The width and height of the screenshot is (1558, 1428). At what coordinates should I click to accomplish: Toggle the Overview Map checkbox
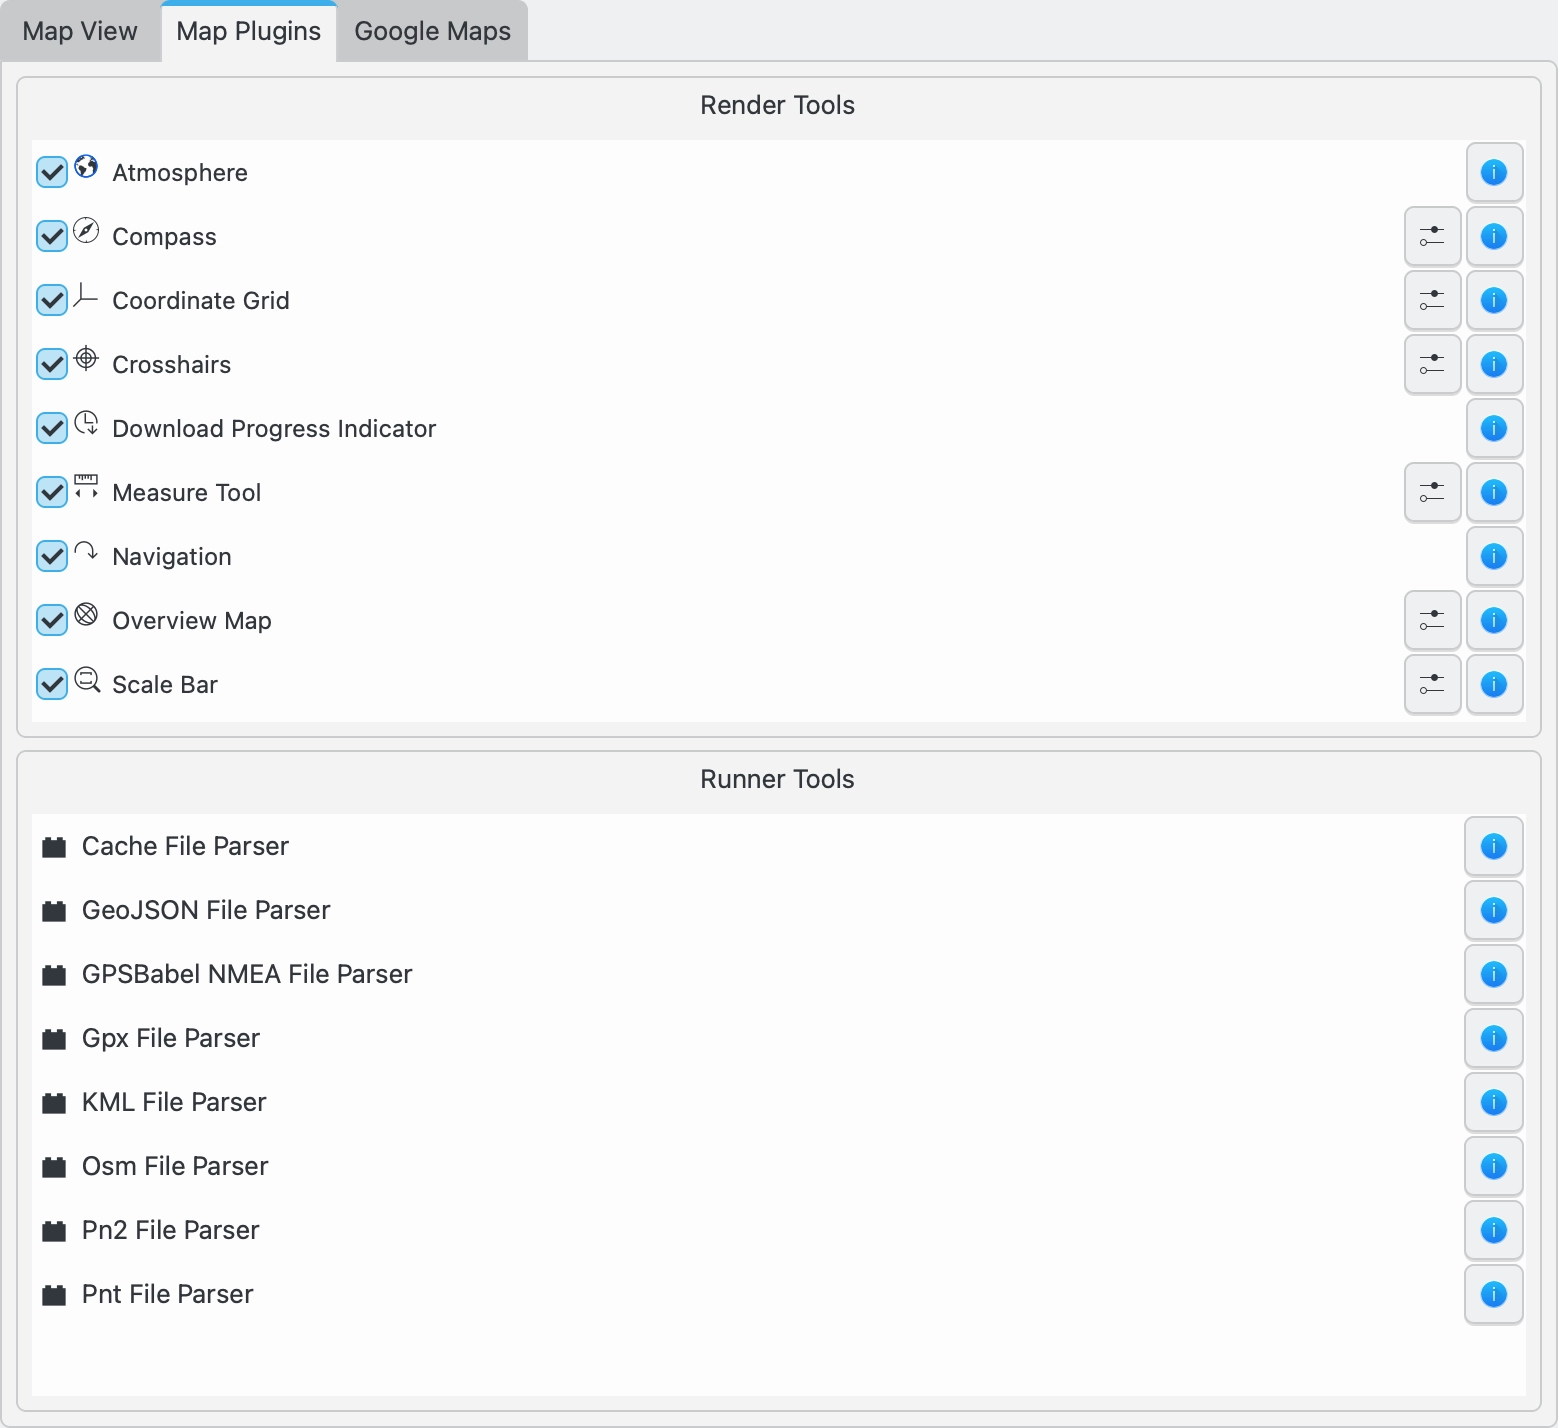tap(52, 620)
